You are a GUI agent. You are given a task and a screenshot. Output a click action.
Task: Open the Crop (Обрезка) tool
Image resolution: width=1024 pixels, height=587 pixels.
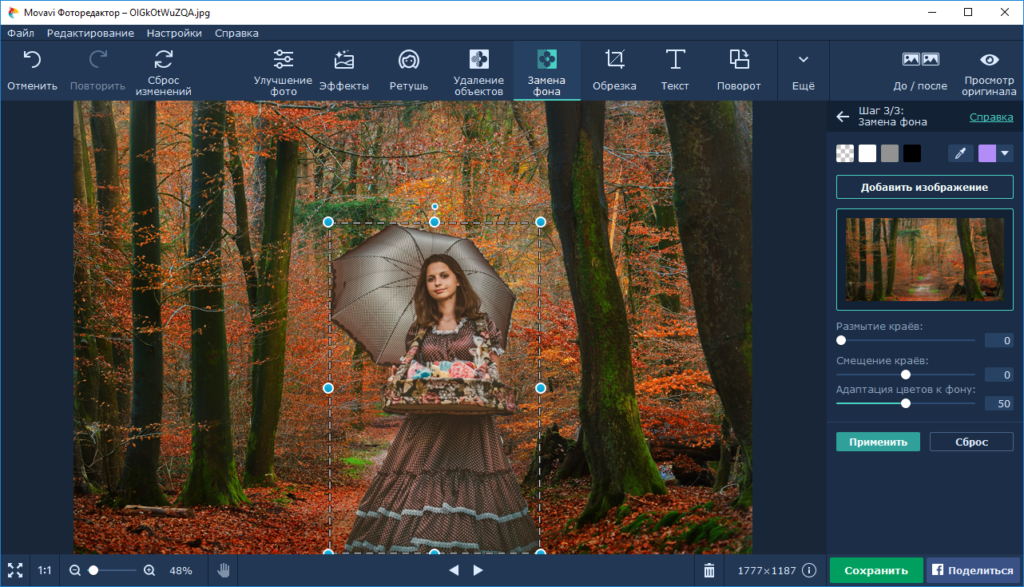pos(614,60)
